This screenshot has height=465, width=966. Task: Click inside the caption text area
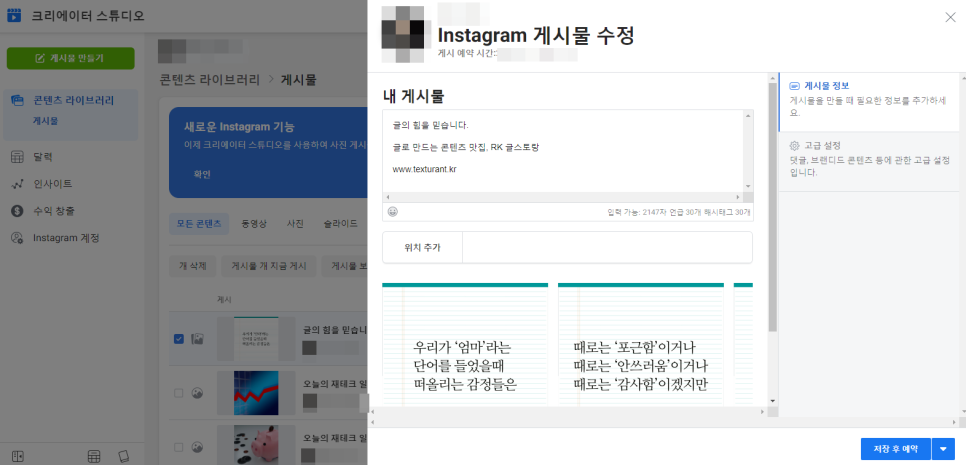[563, 151]
